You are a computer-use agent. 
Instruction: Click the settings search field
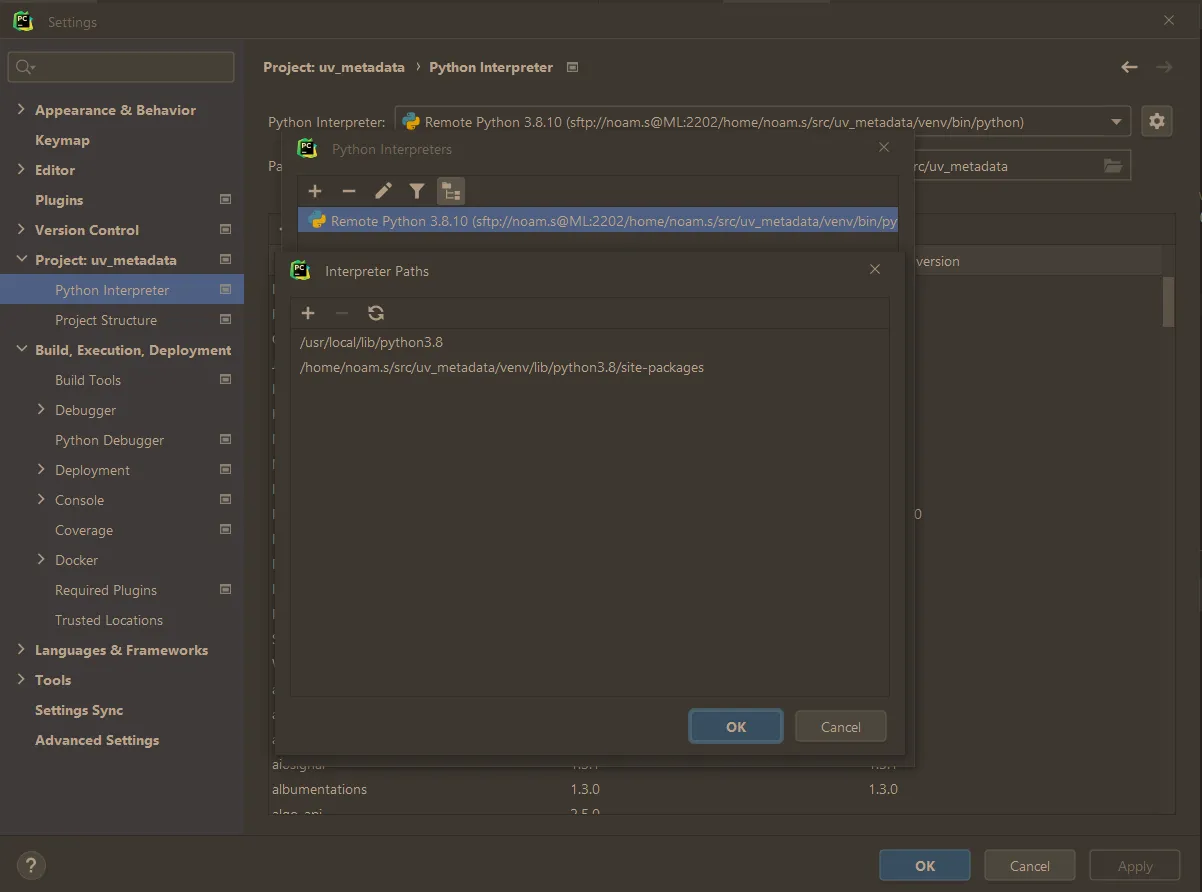(x=121, y=67)
